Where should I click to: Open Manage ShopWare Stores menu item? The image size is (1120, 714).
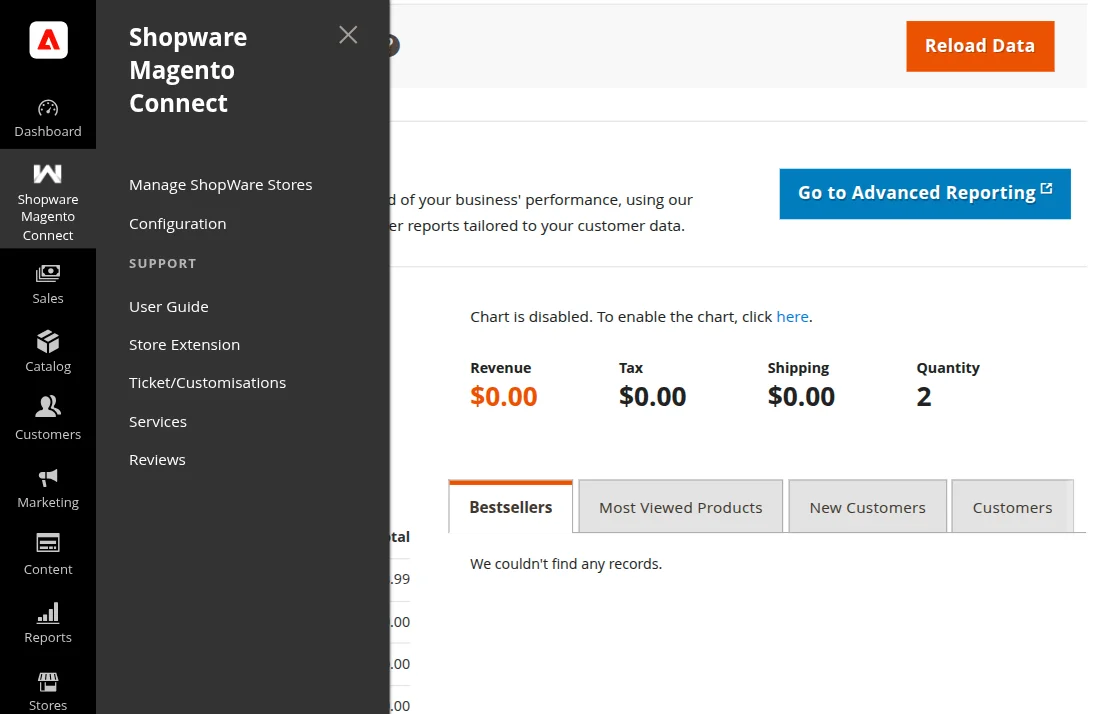pos(221,185)
